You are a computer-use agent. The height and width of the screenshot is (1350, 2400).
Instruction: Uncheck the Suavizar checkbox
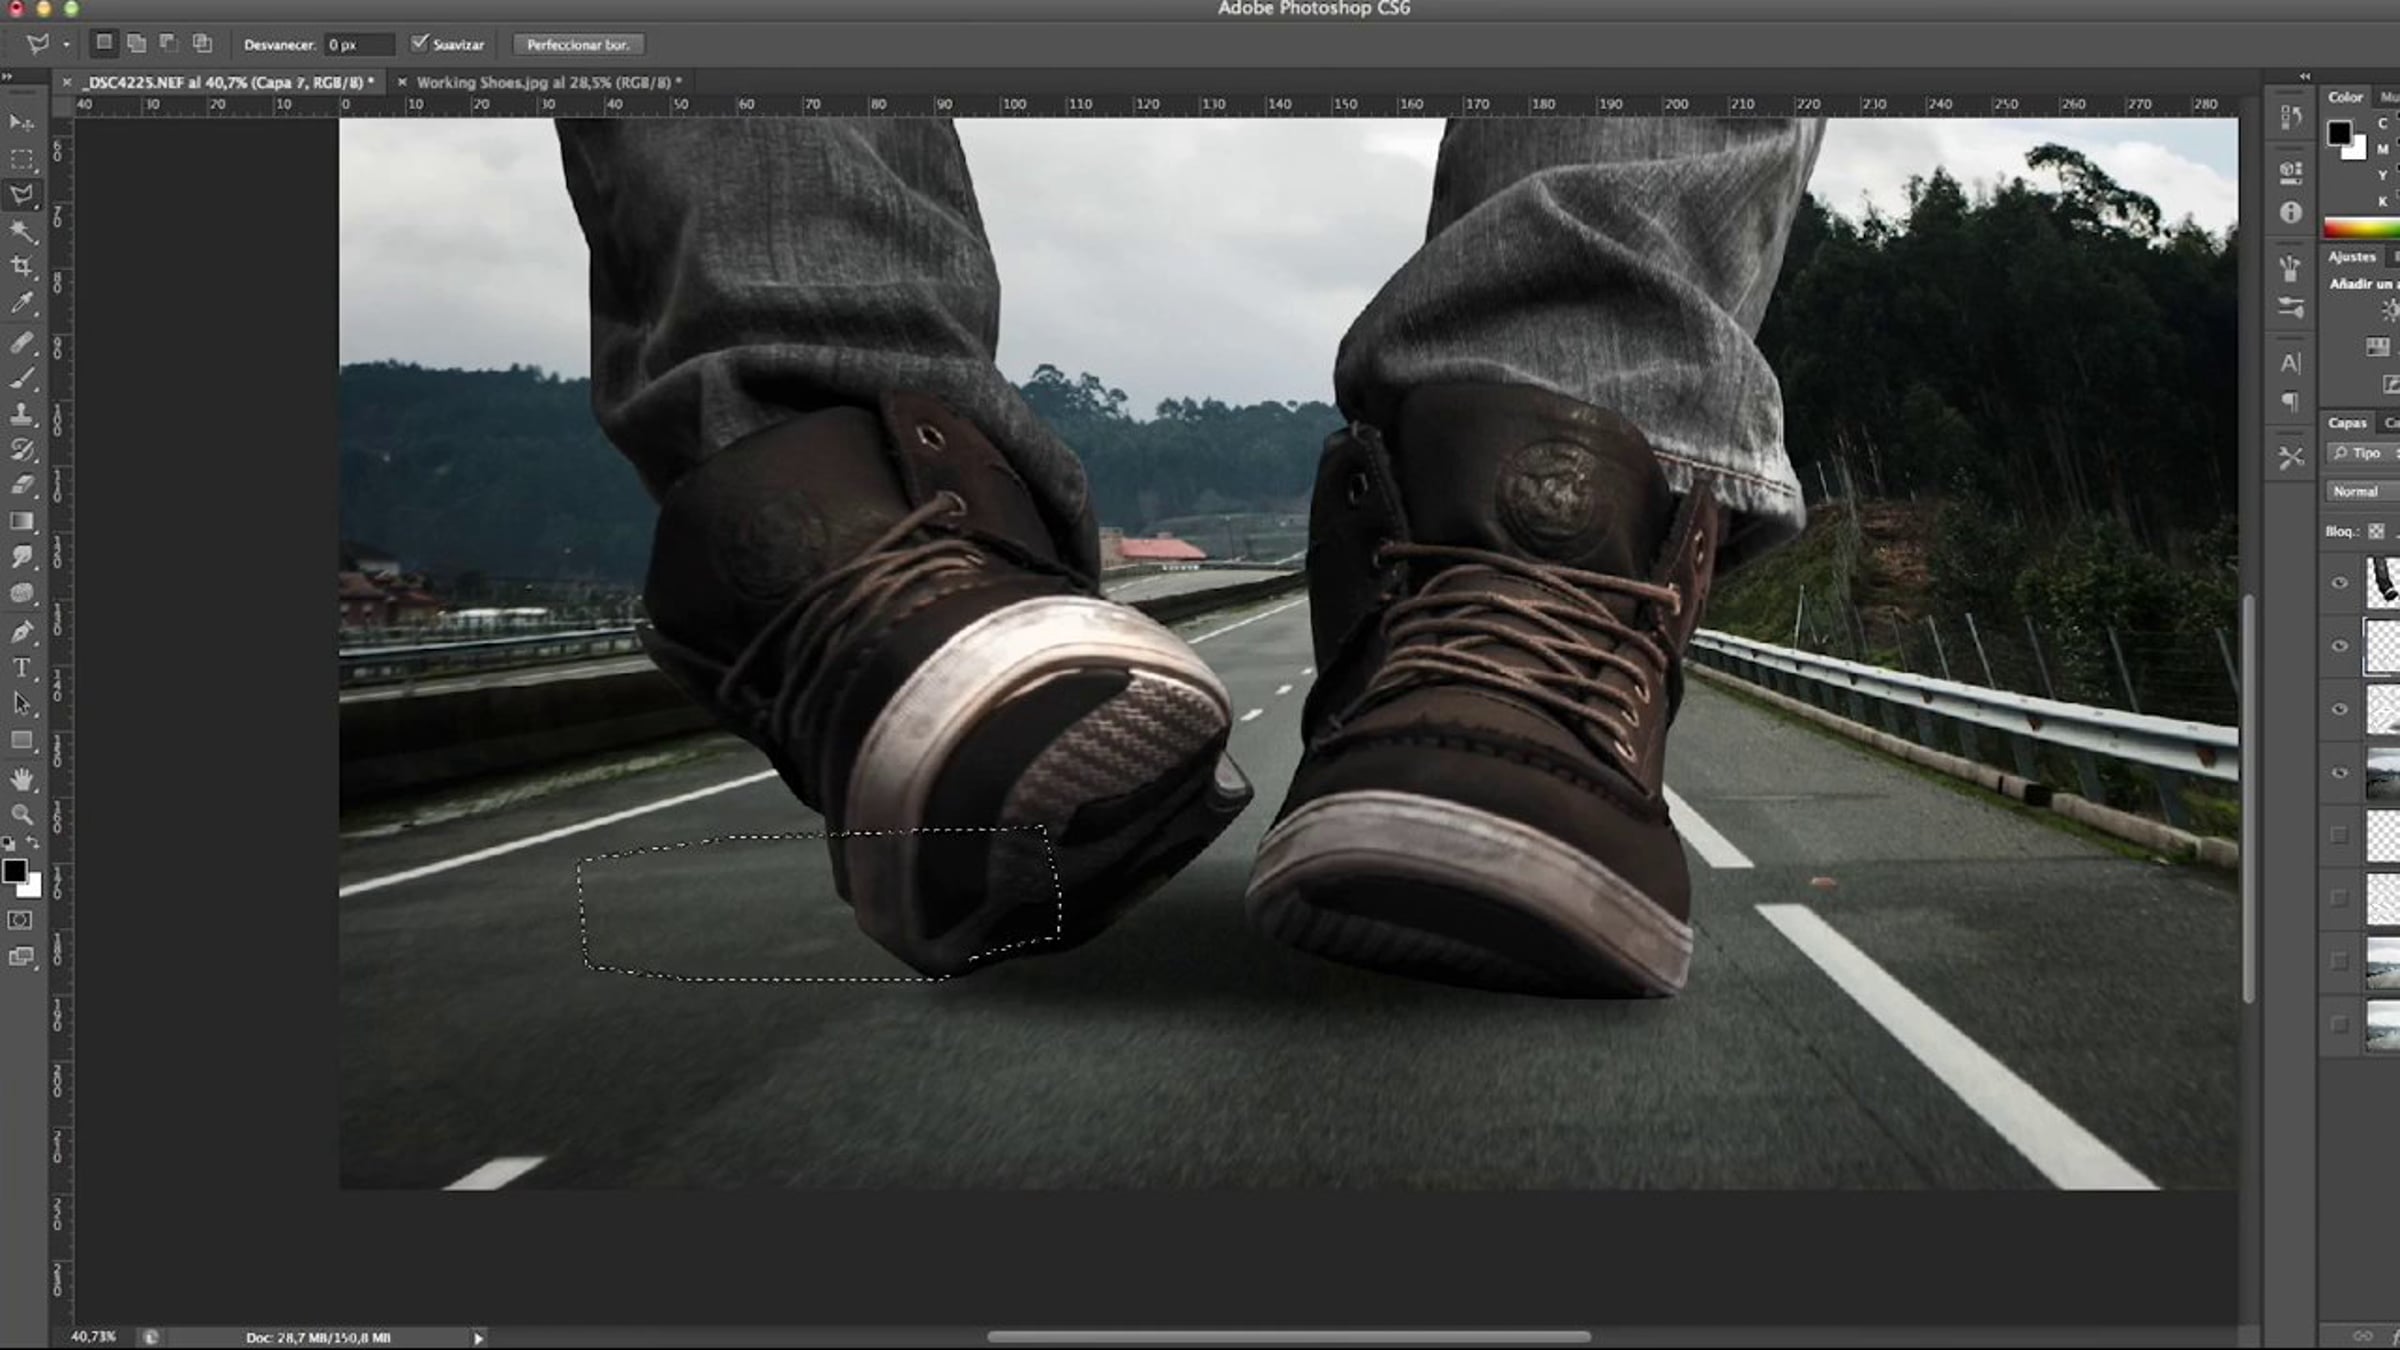point(420,43)
